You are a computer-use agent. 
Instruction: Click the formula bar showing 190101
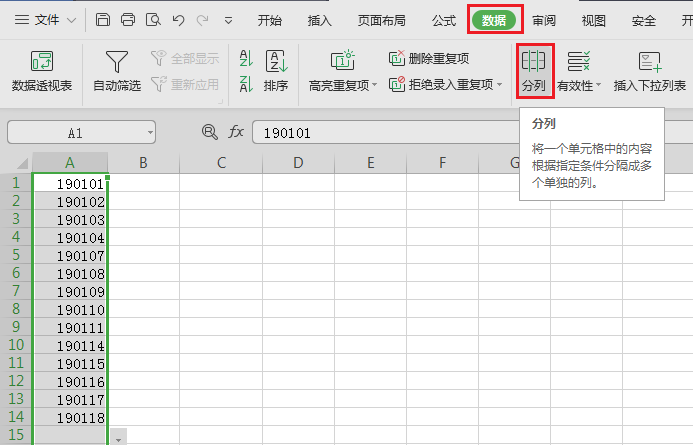(x=385, y=133)
